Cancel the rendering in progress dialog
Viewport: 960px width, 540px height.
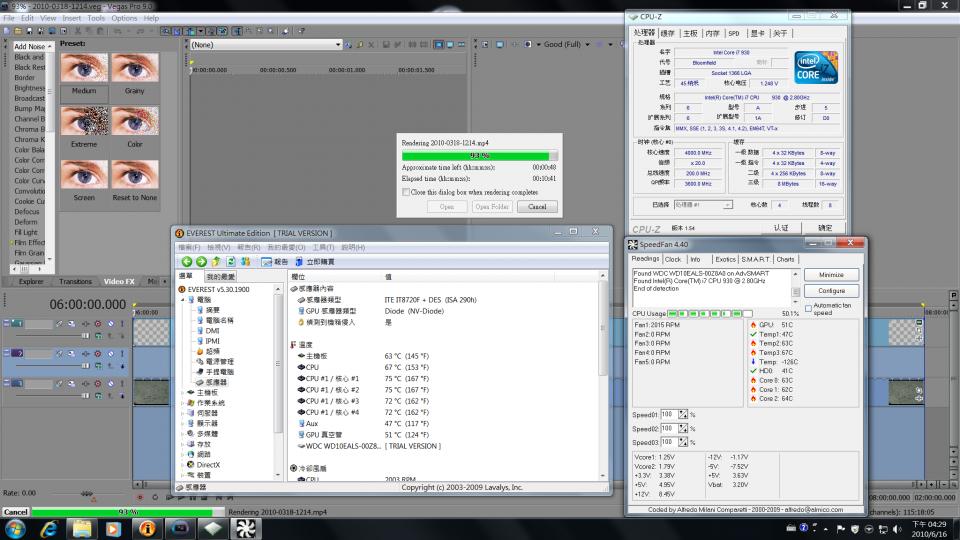coord(537,207)
